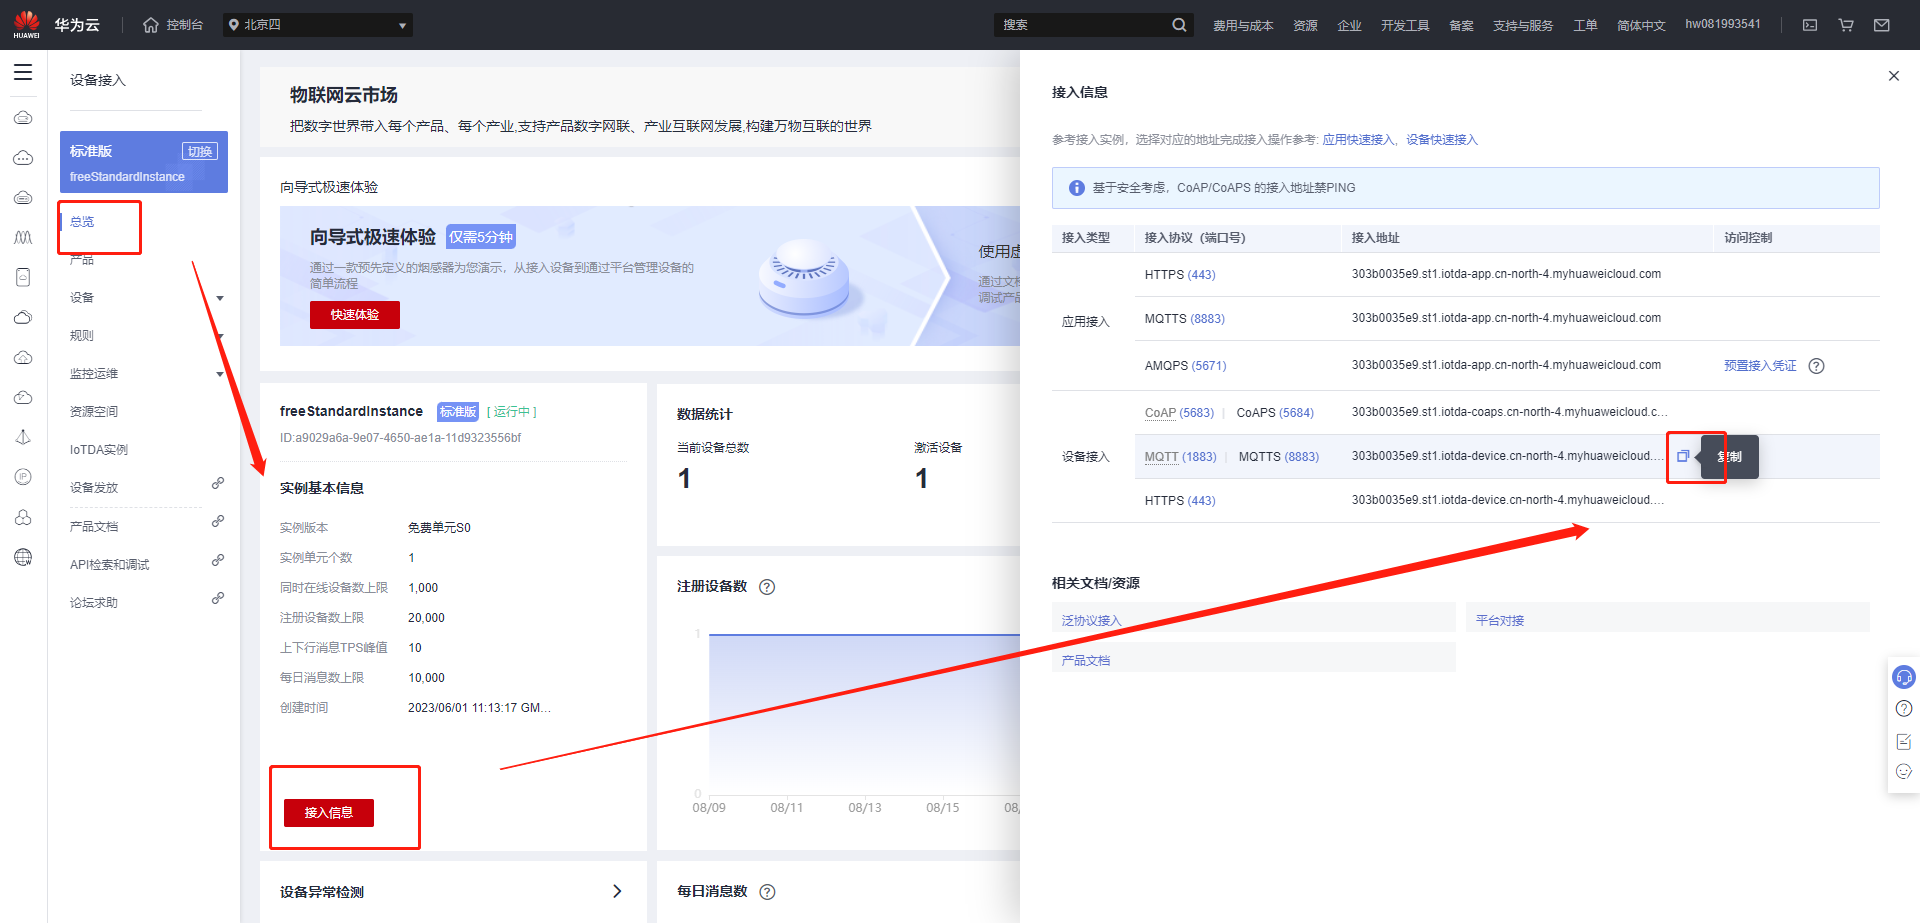Open the hamburger service list menu
Screen dimensions: 1920x923
tap(23, 72)
